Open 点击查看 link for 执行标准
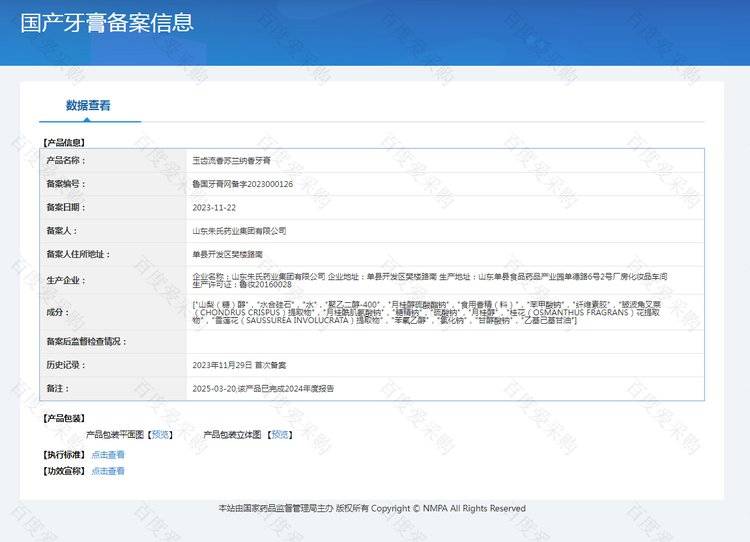The width and height of the screenshot is (750, 542). point(108,454)
